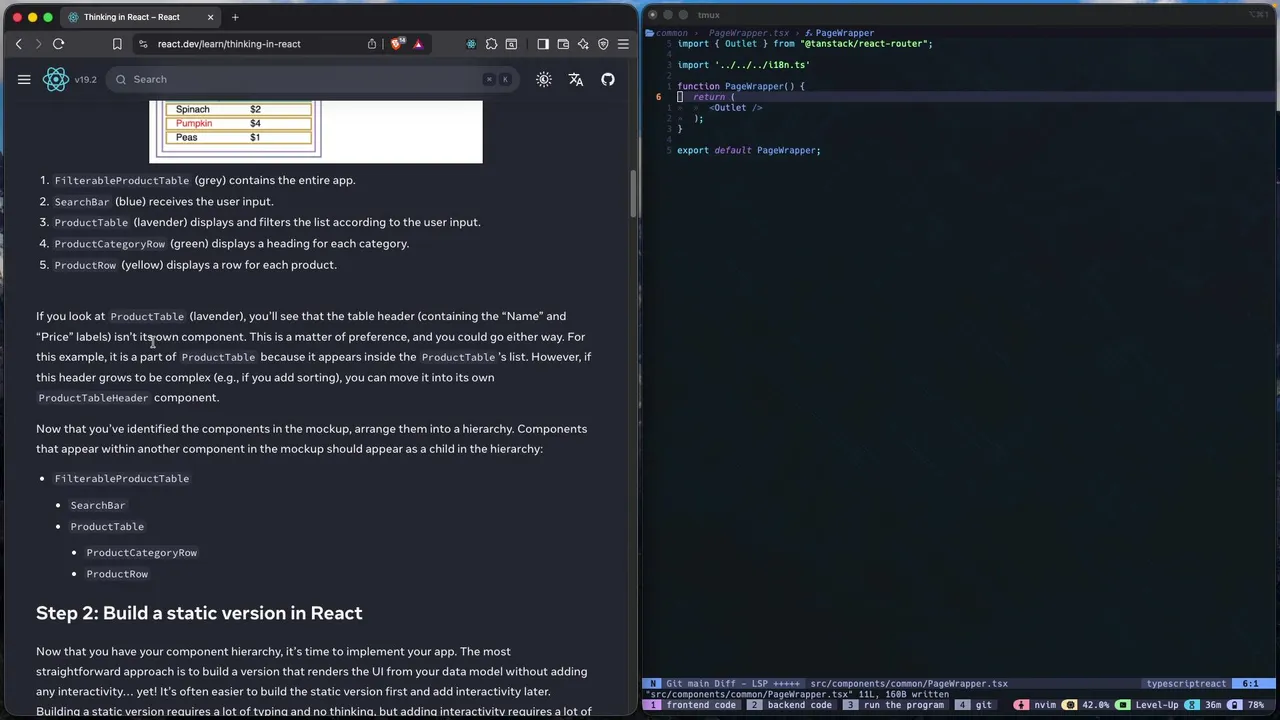
Task: Click the file path in nvim statusline
Action: [909, 684]
